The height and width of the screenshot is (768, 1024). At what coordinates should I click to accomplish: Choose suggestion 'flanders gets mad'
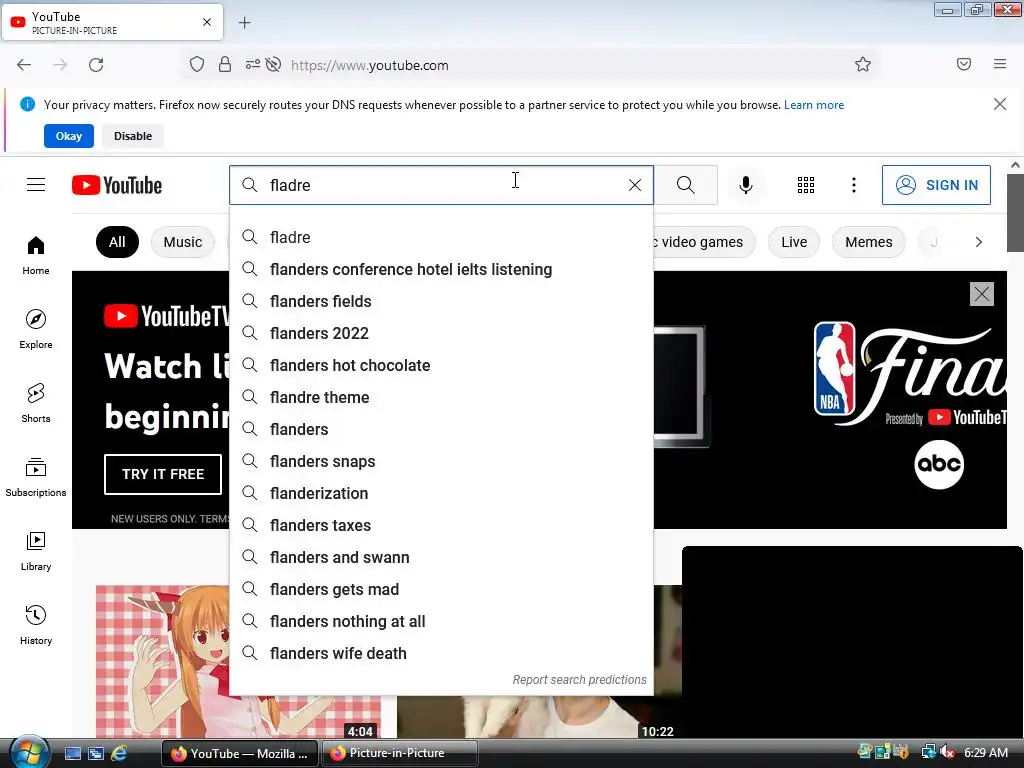click(441, 589)
